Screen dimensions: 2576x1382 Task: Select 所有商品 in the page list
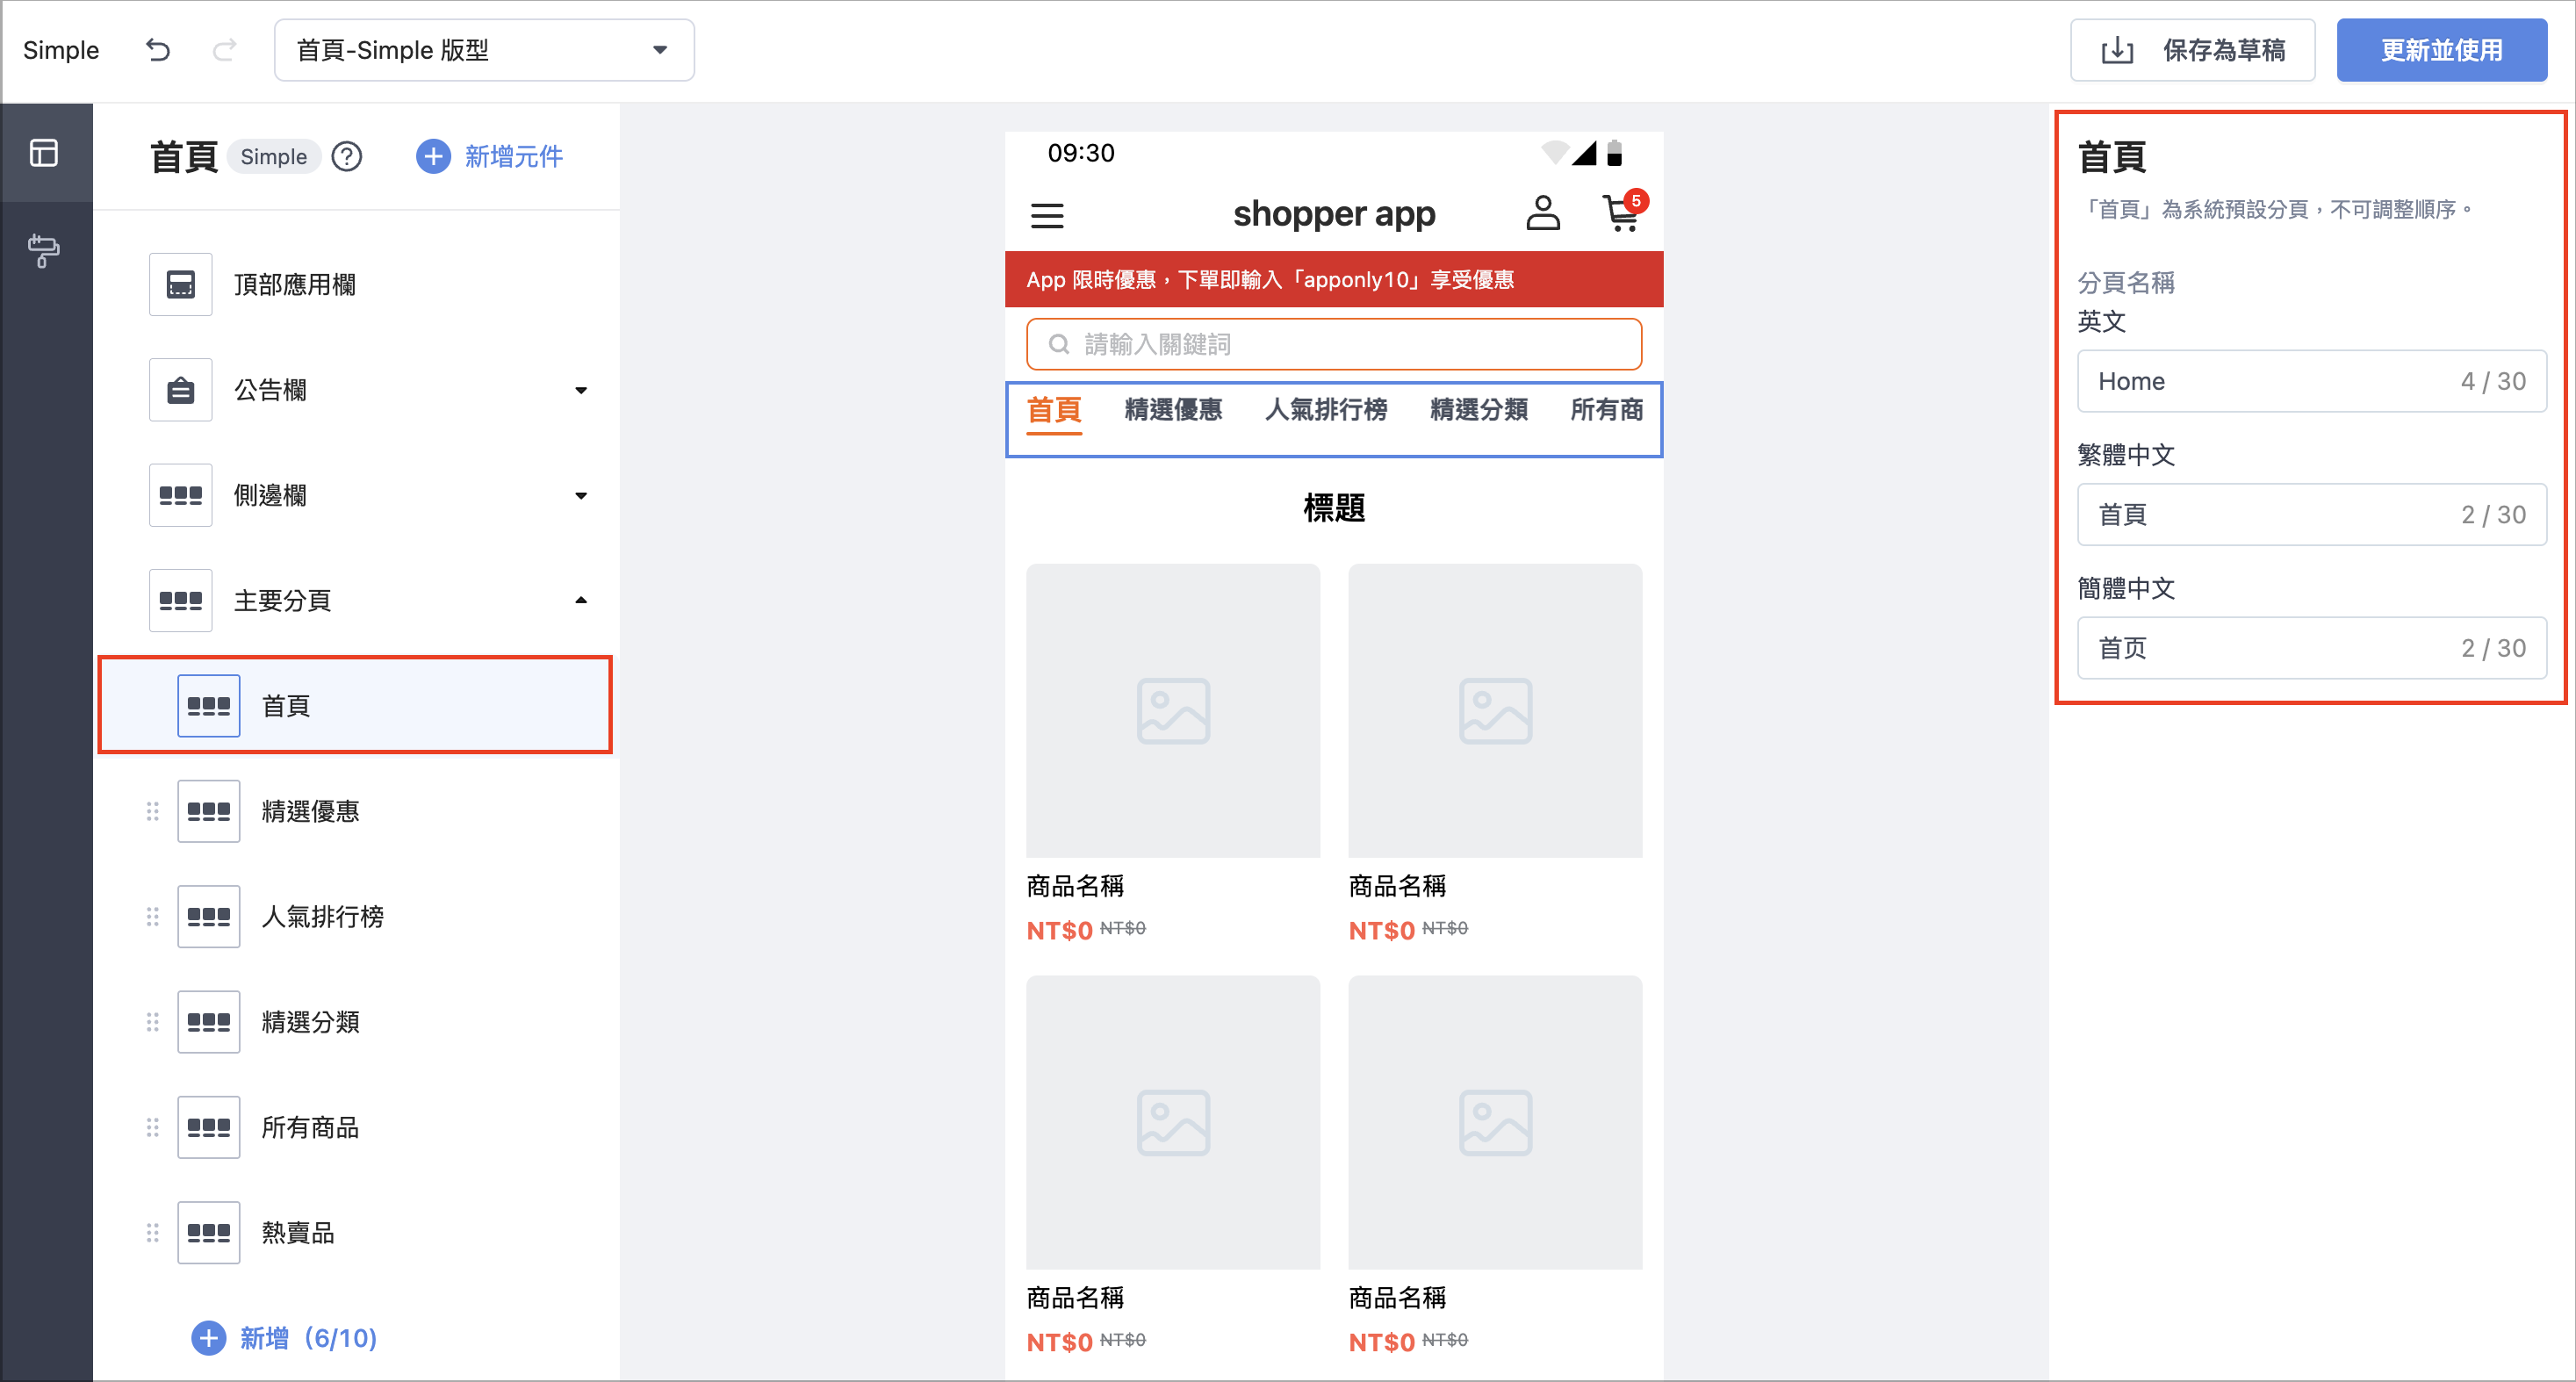[355, 1127]
